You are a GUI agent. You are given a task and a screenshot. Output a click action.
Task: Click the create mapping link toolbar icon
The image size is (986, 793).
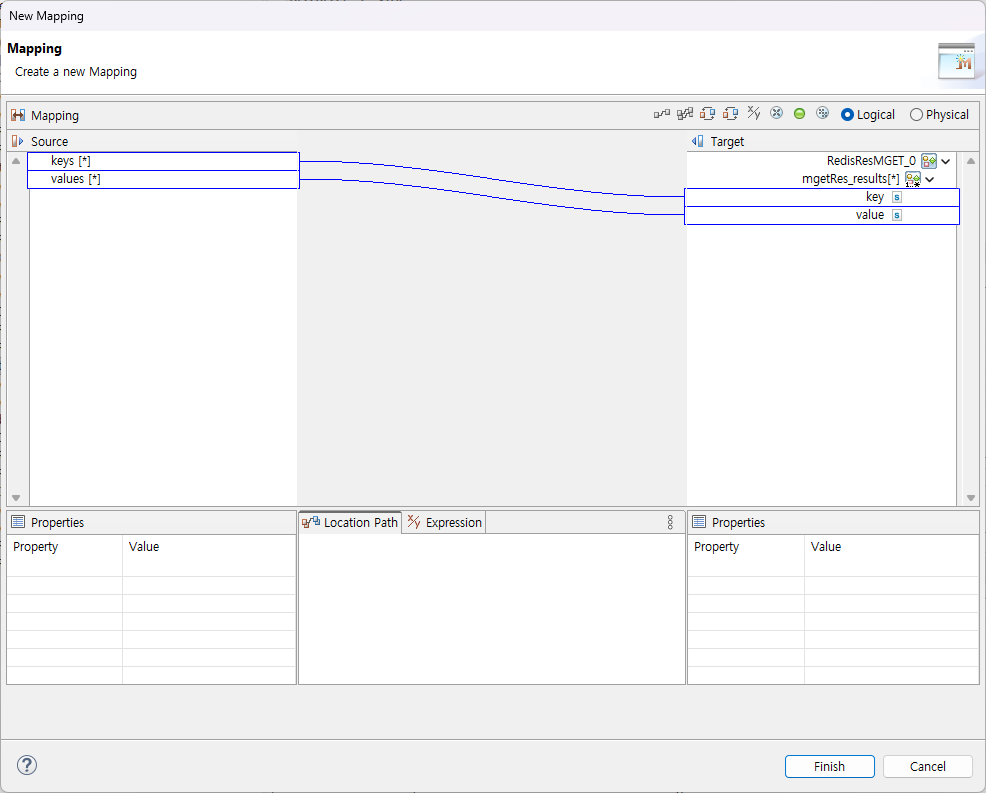tap(661, 113)
